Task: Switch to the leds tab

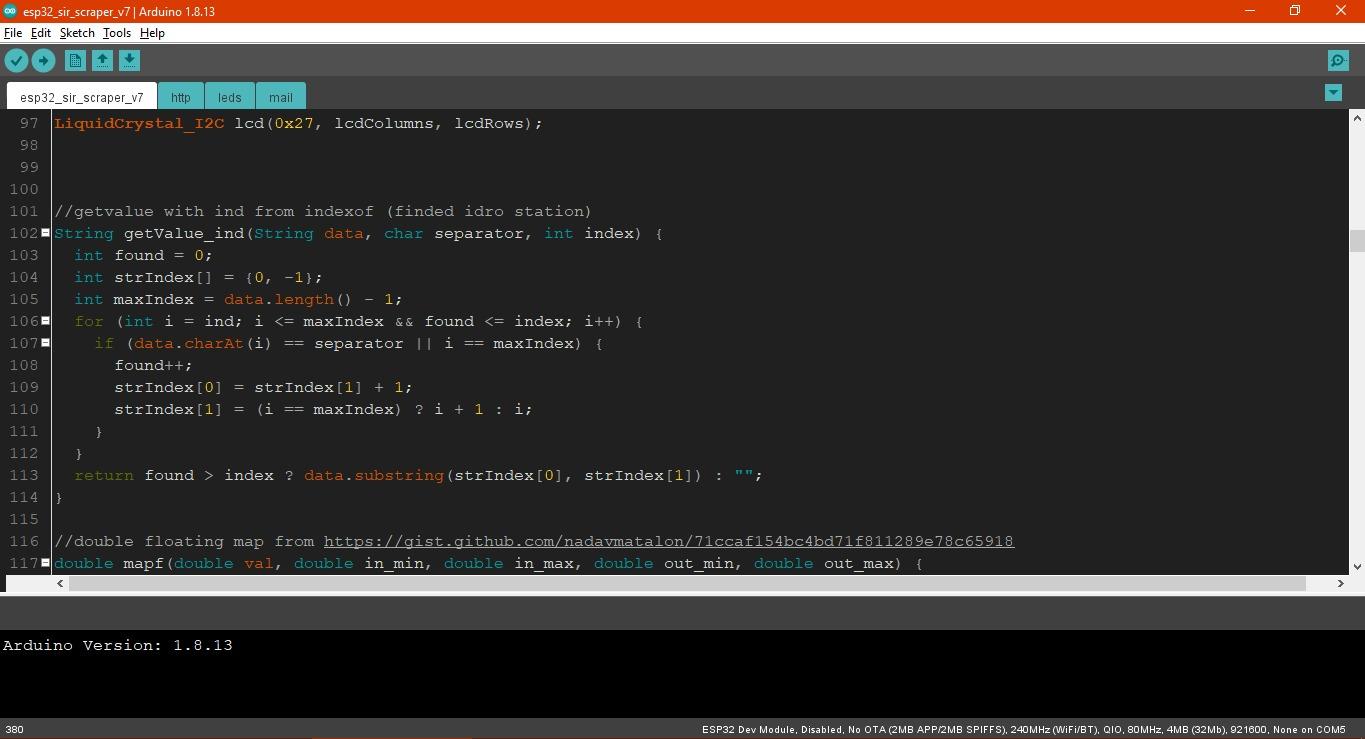Action: [230, 97]
